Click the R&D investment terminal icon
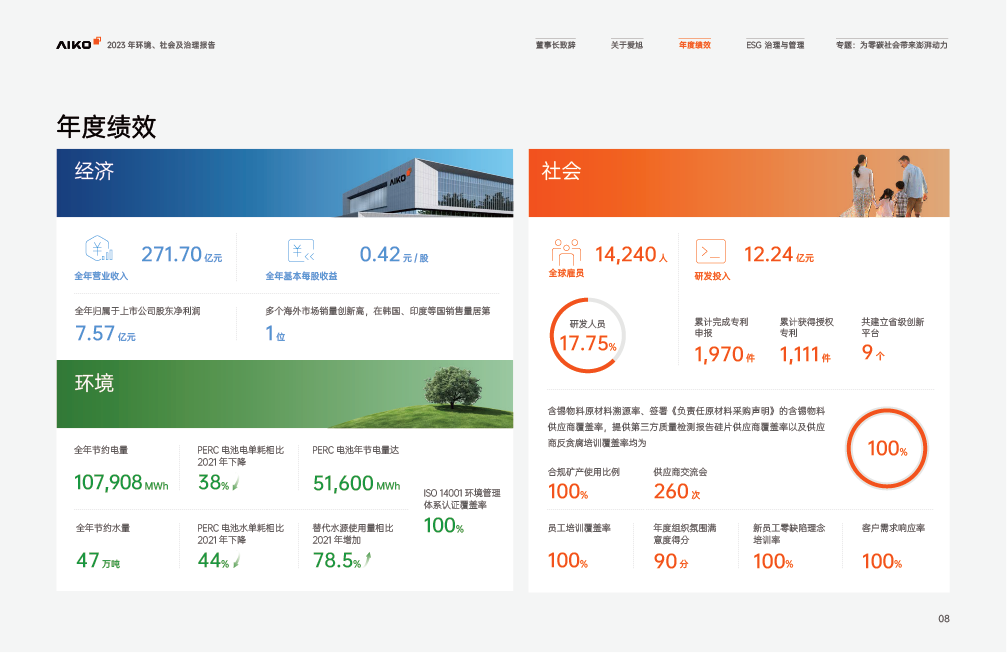Image resolution: width=1007 pixels, height=653 pixels. pyautogui.click(x=711, y=251)
